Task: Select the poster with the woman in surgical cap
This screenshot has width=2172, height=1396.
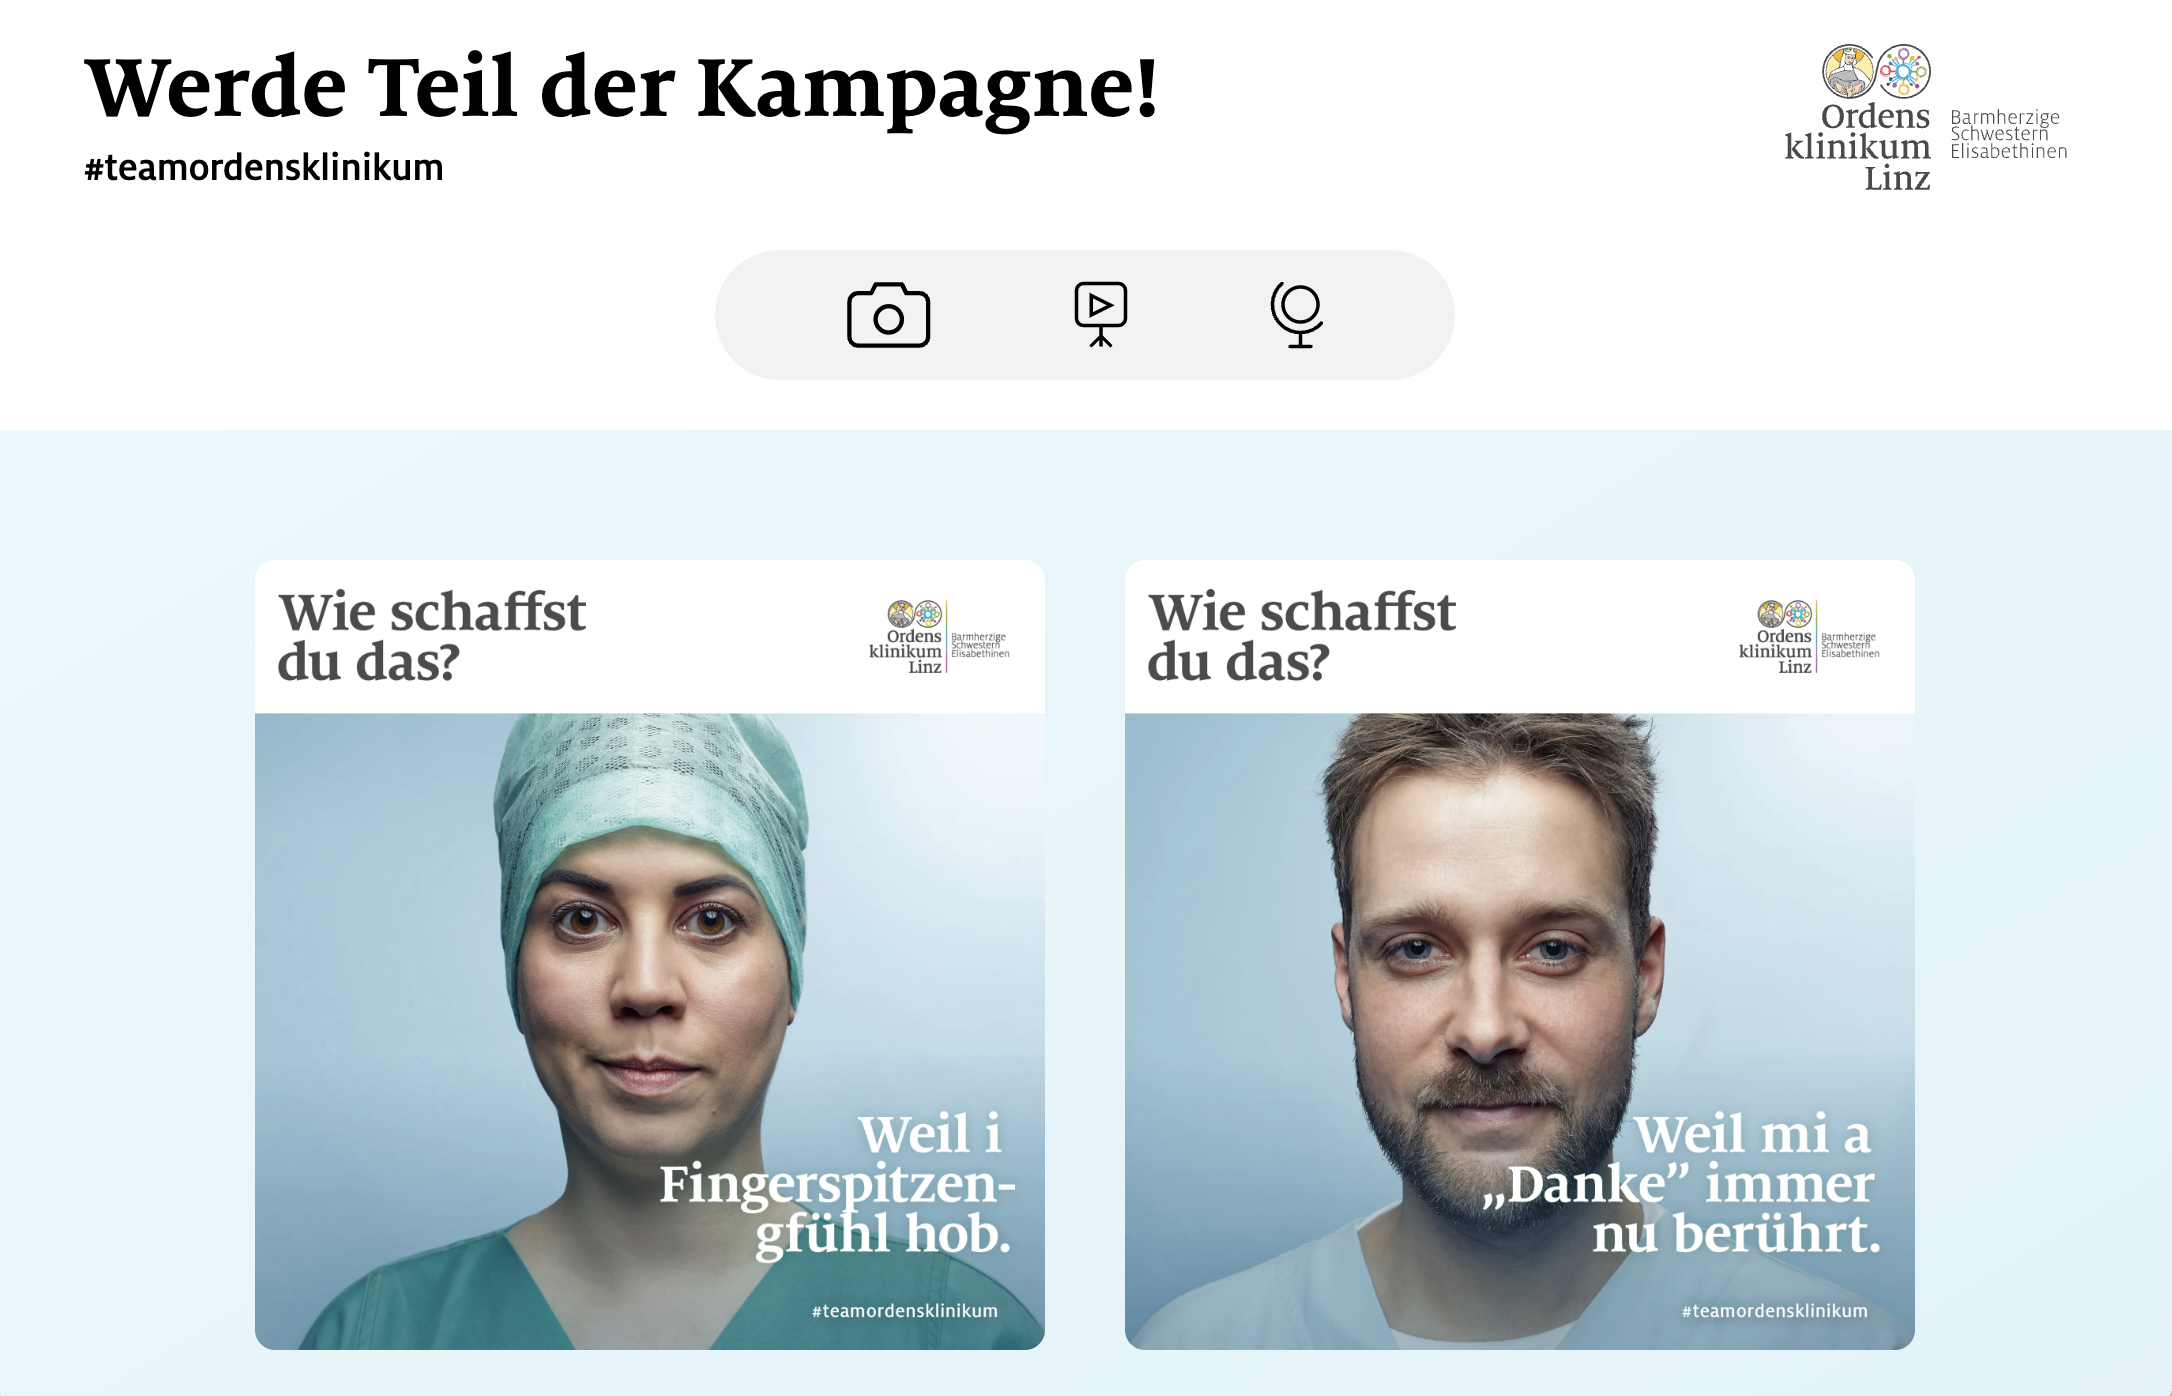Action: tap(650, 955)
